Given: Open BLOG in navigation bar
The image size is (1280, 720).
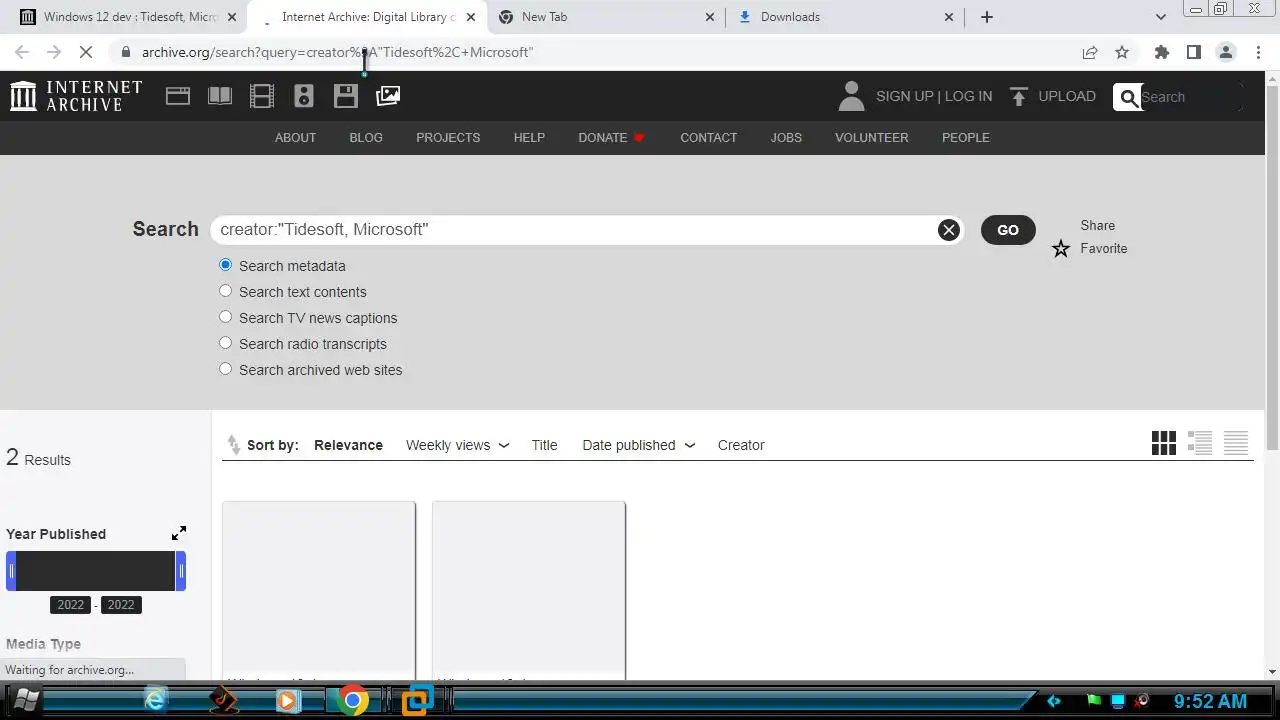Looking at the screenshot, I should pos(366,138).
